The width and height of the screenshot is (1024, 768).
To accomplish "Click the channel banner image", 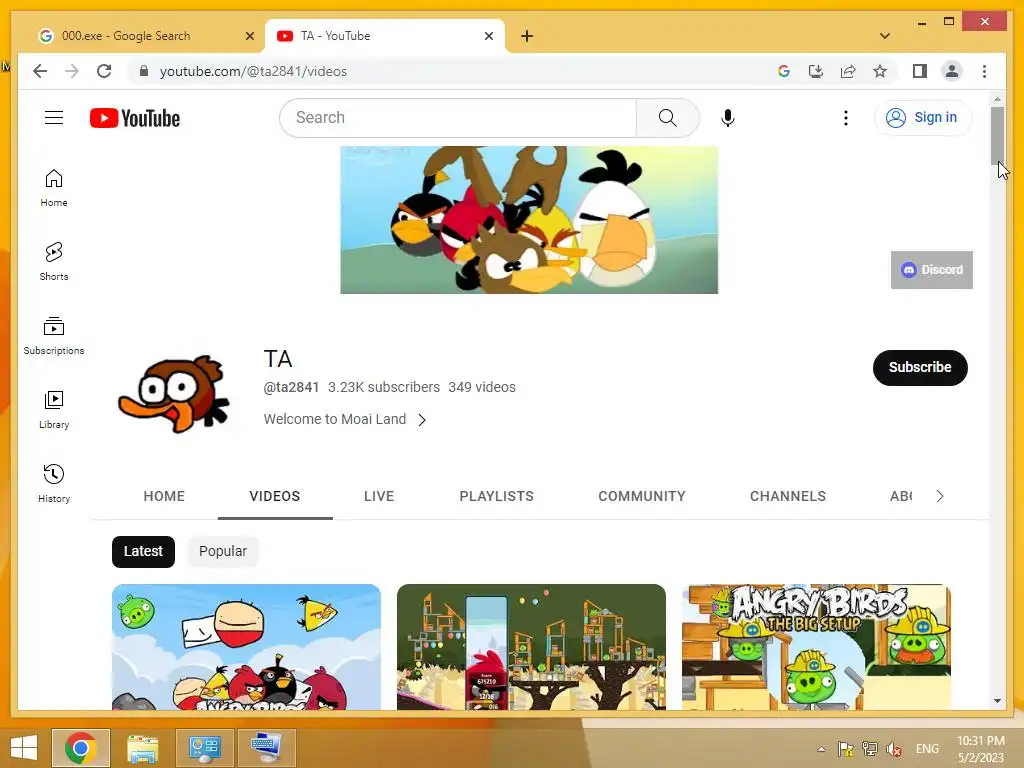I will [x=529, y=219].
